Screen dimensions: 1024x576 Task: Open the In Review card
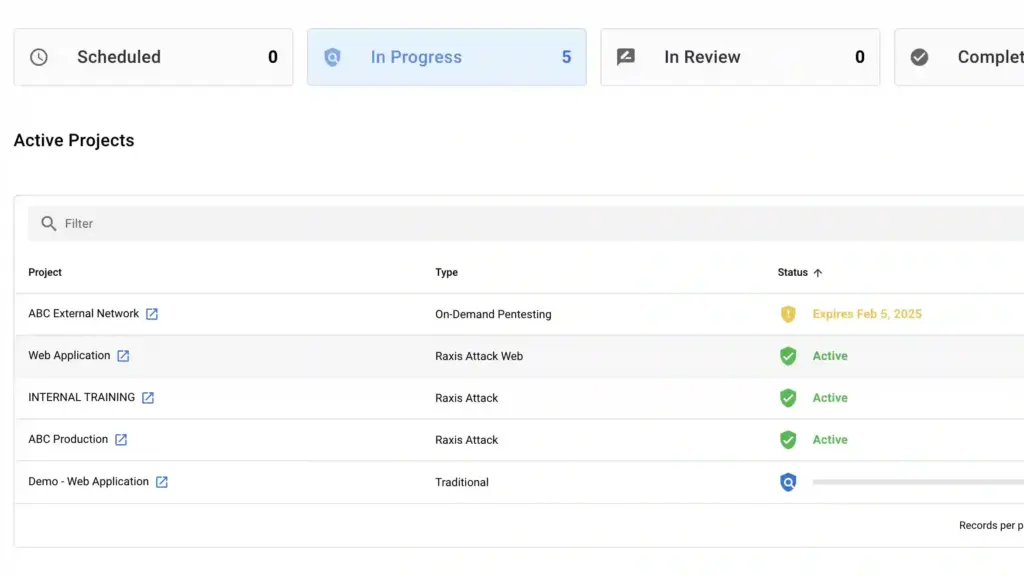(740, 57)
